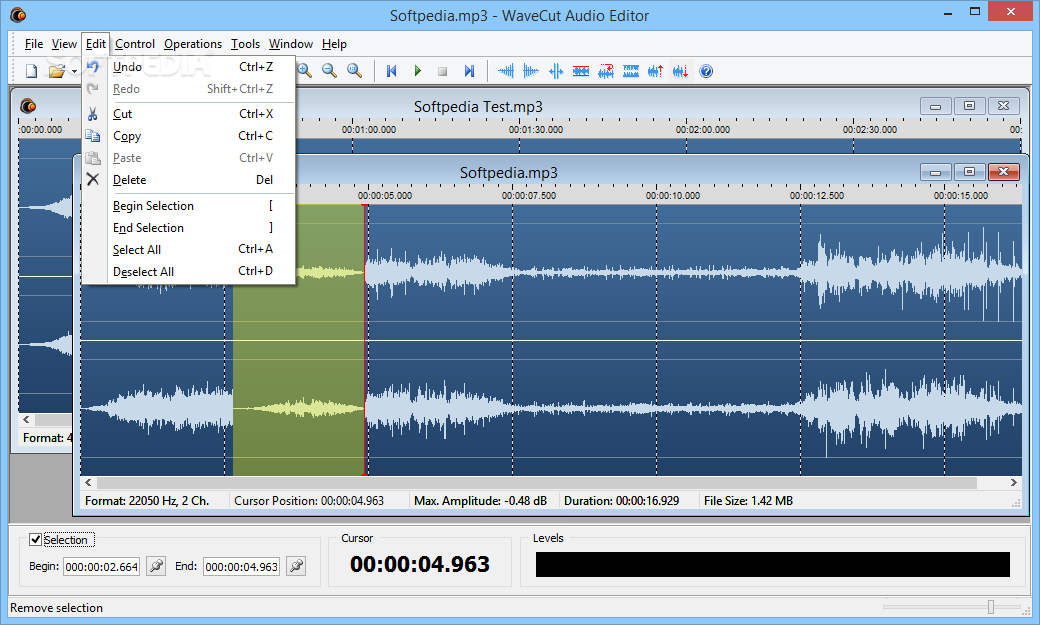Expand the Open file dropdown arrow
The image size is (1040, 625).
(x=74, y=71)
